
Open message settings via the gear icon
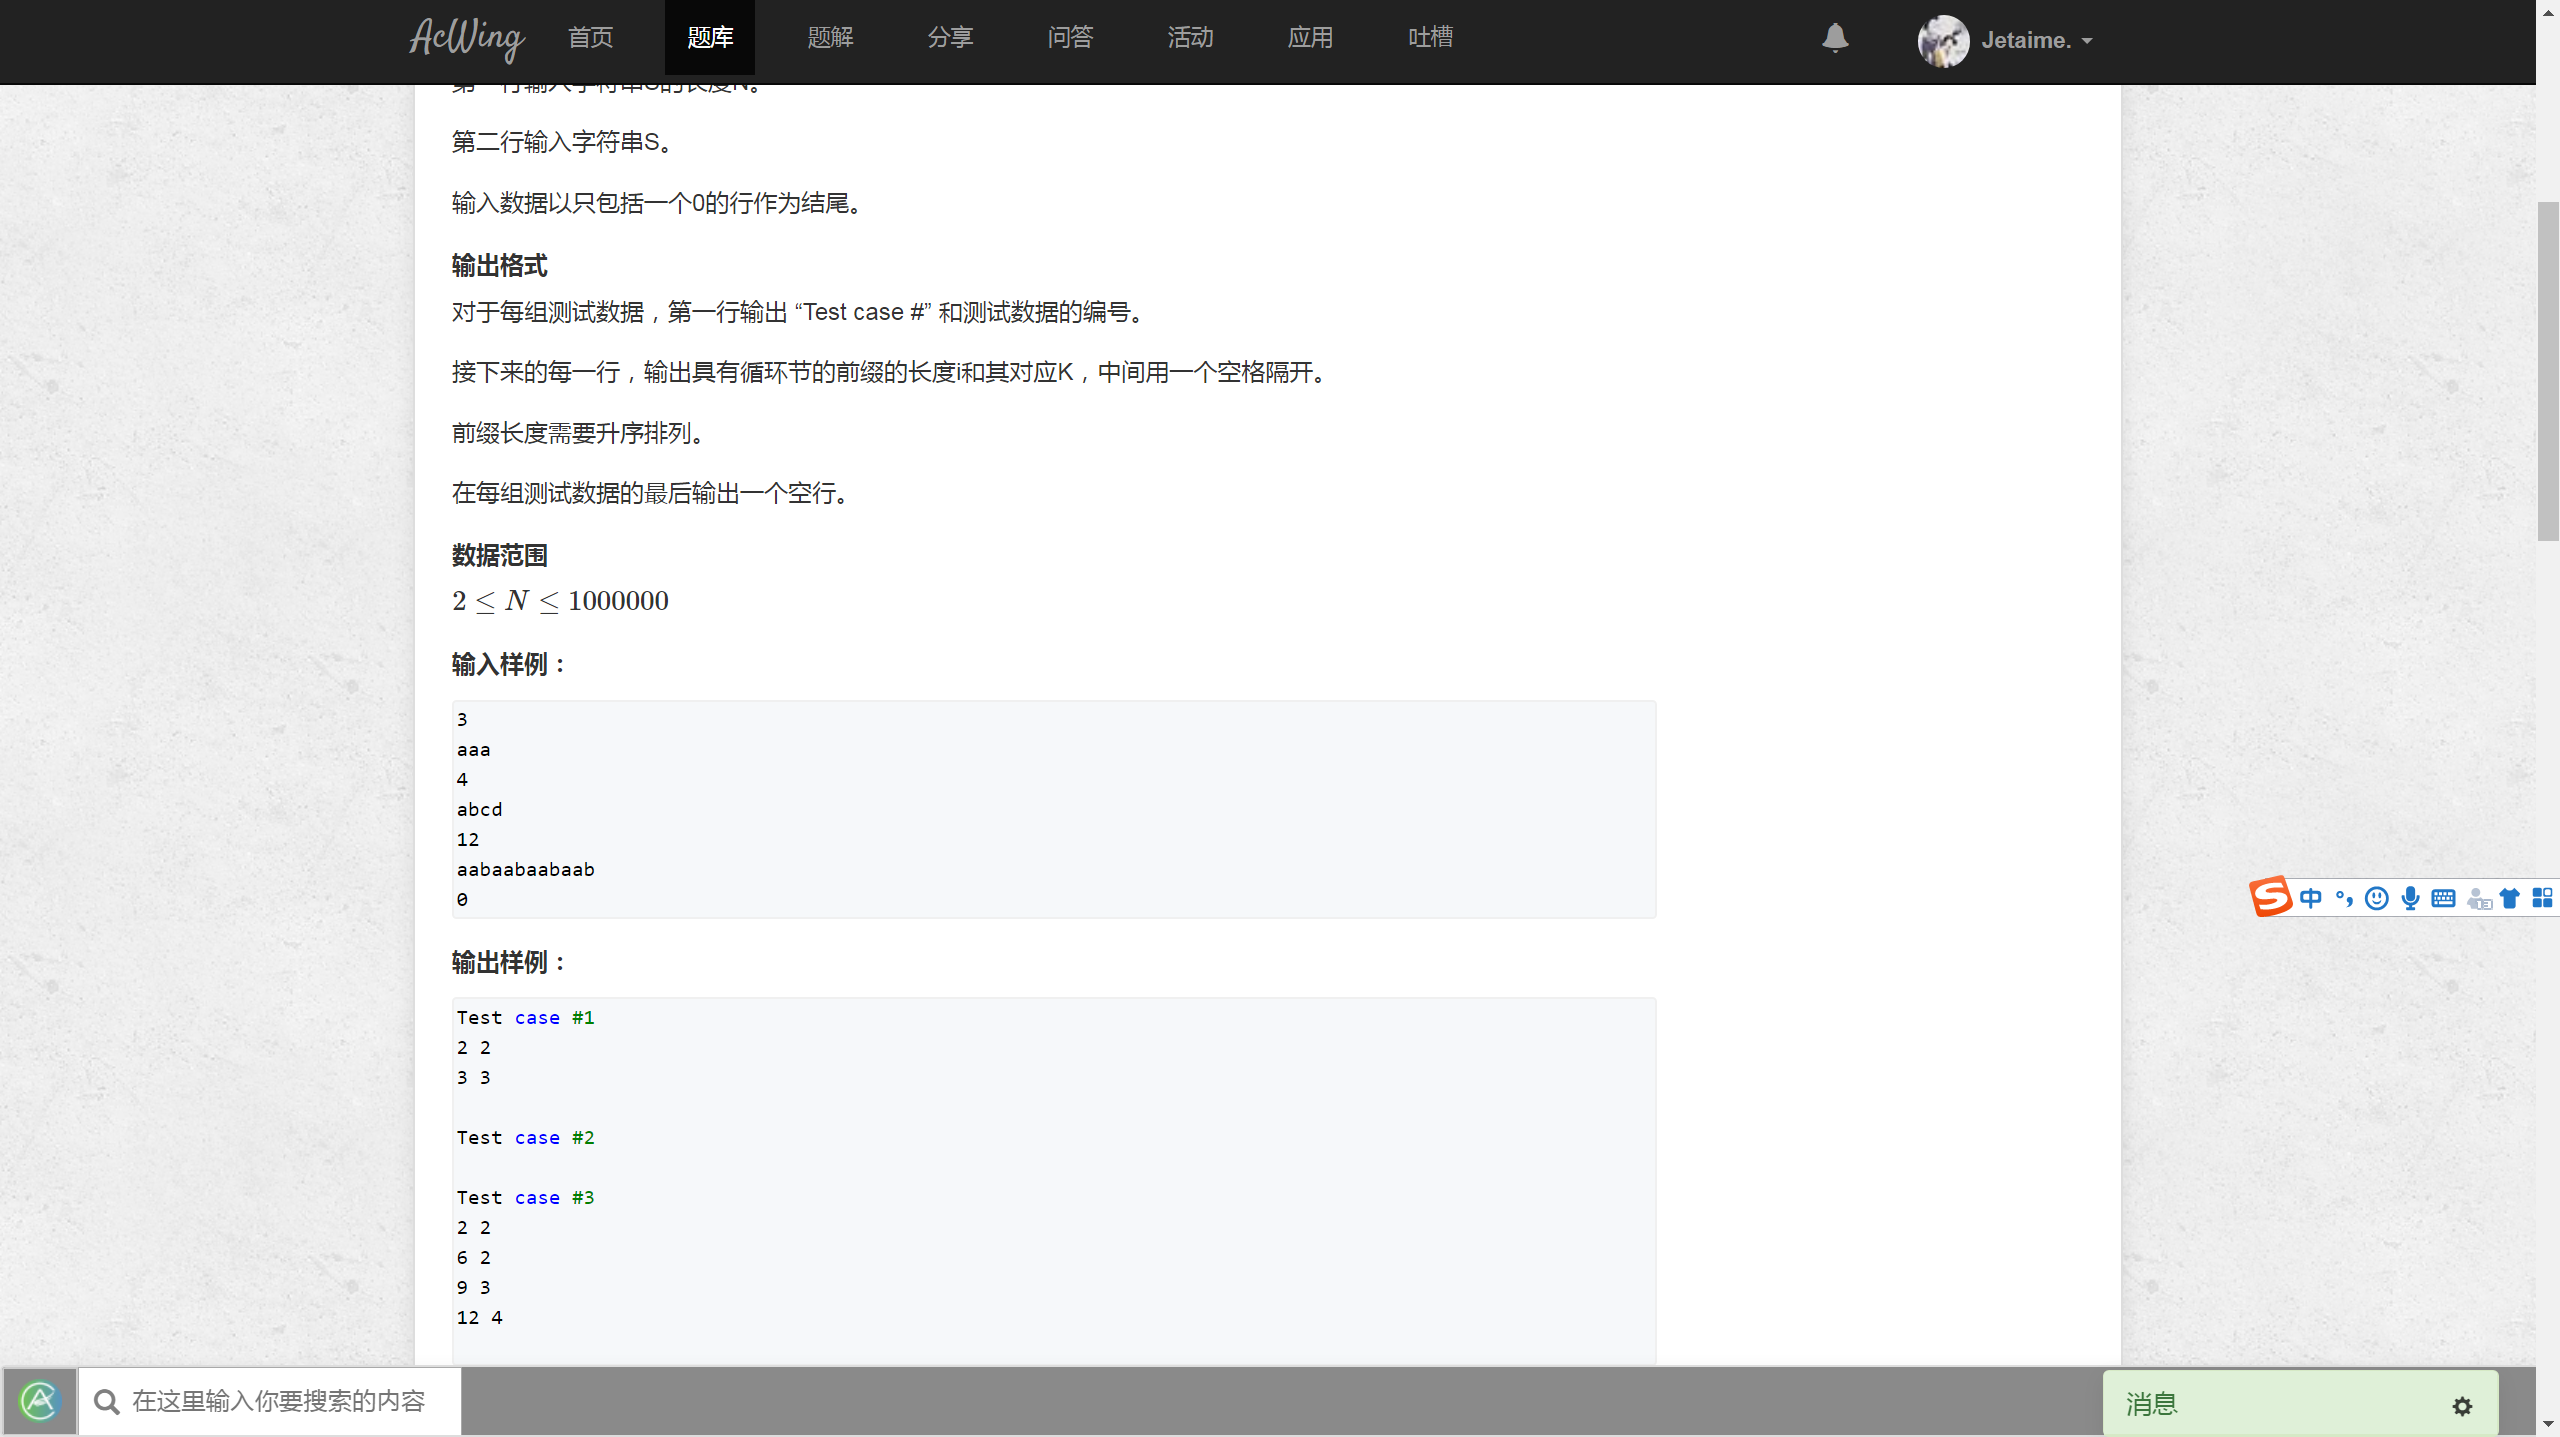point(2462,1405)
